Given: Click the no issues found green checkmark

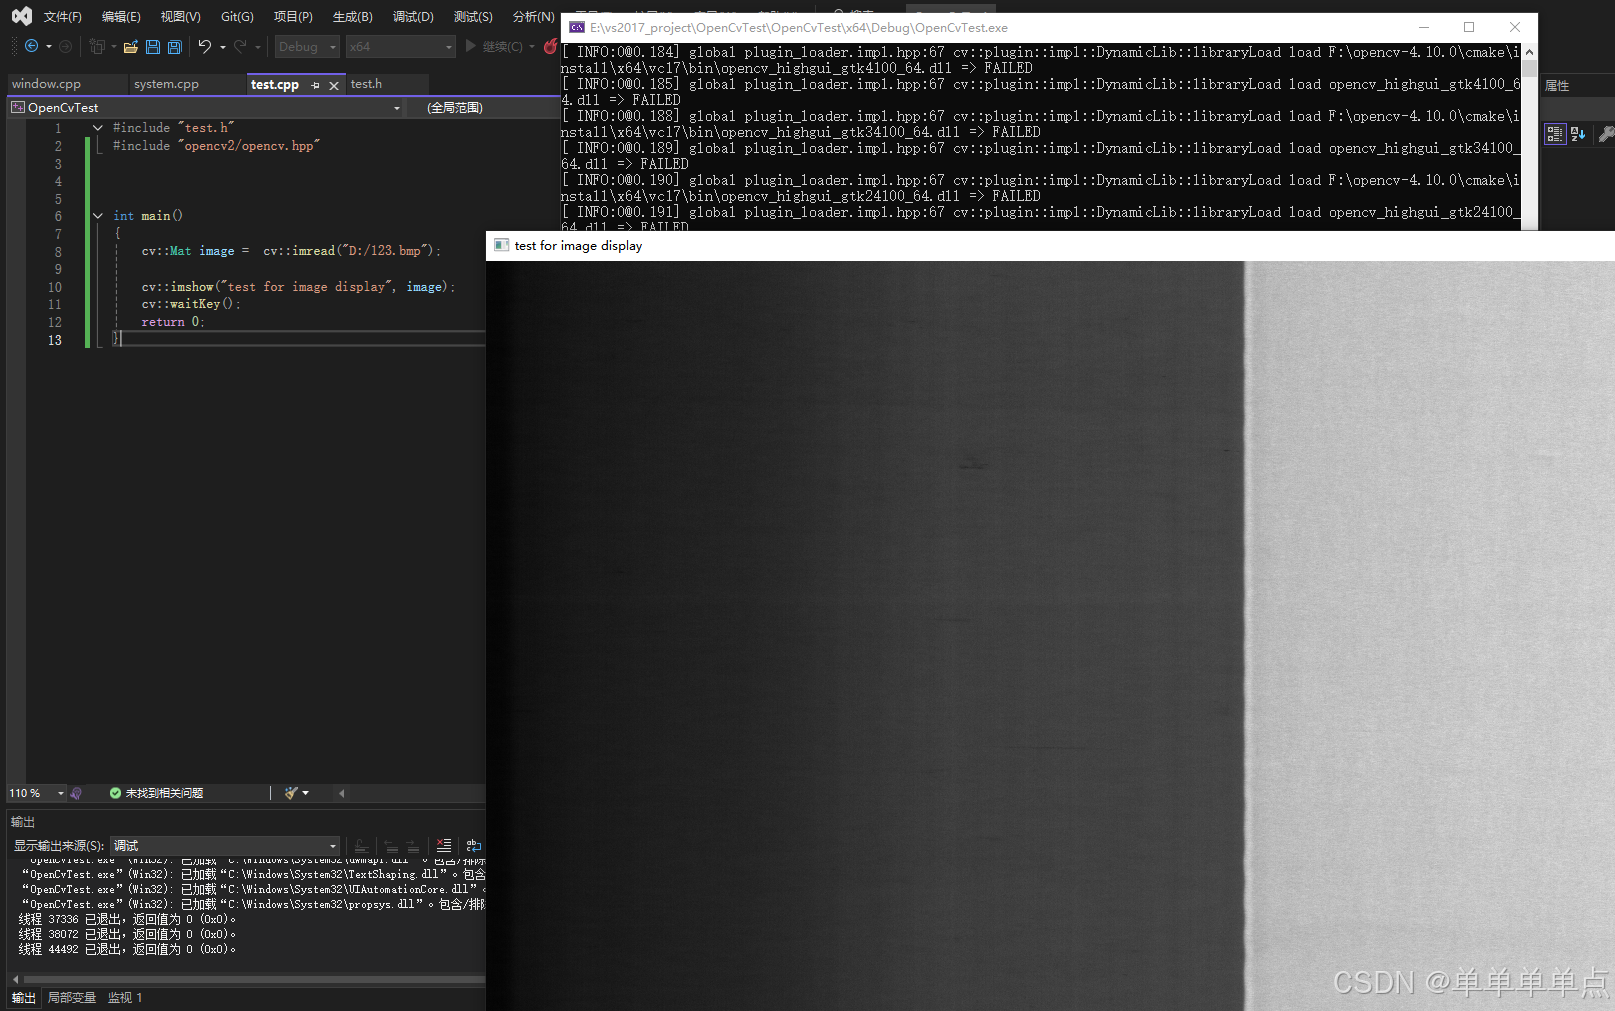Looking at the screenshot, I should tap(115, 793).
